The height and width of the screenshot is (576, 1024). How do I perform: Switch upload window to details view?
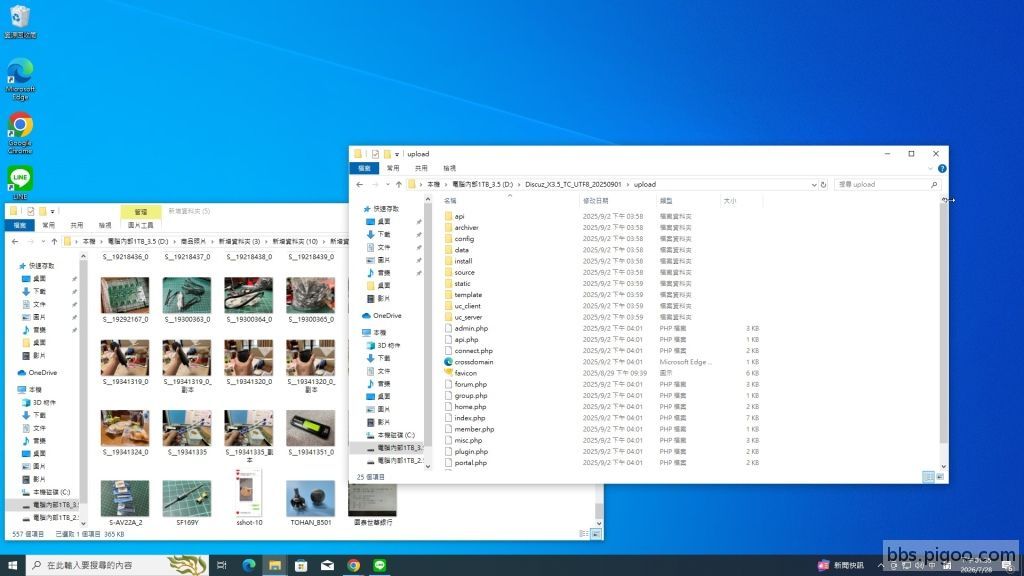coord(929,477)
